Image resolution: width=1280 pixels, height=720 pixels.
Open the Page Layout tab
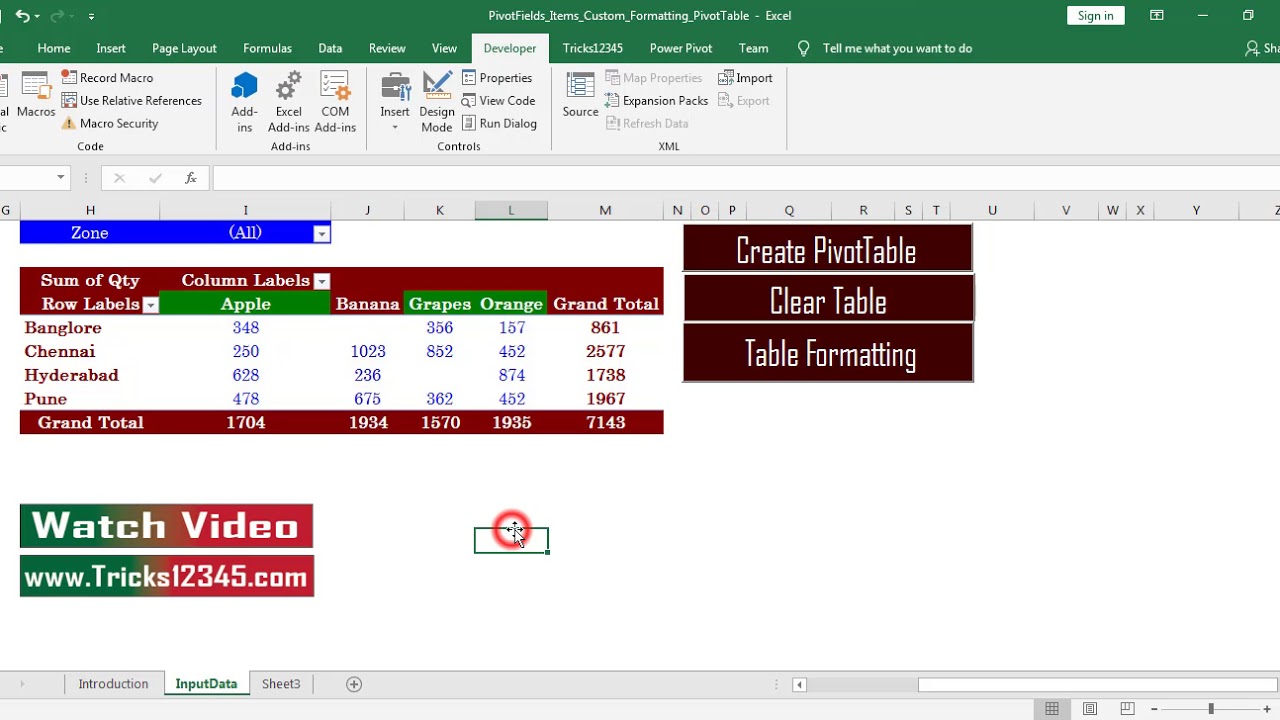184,48
